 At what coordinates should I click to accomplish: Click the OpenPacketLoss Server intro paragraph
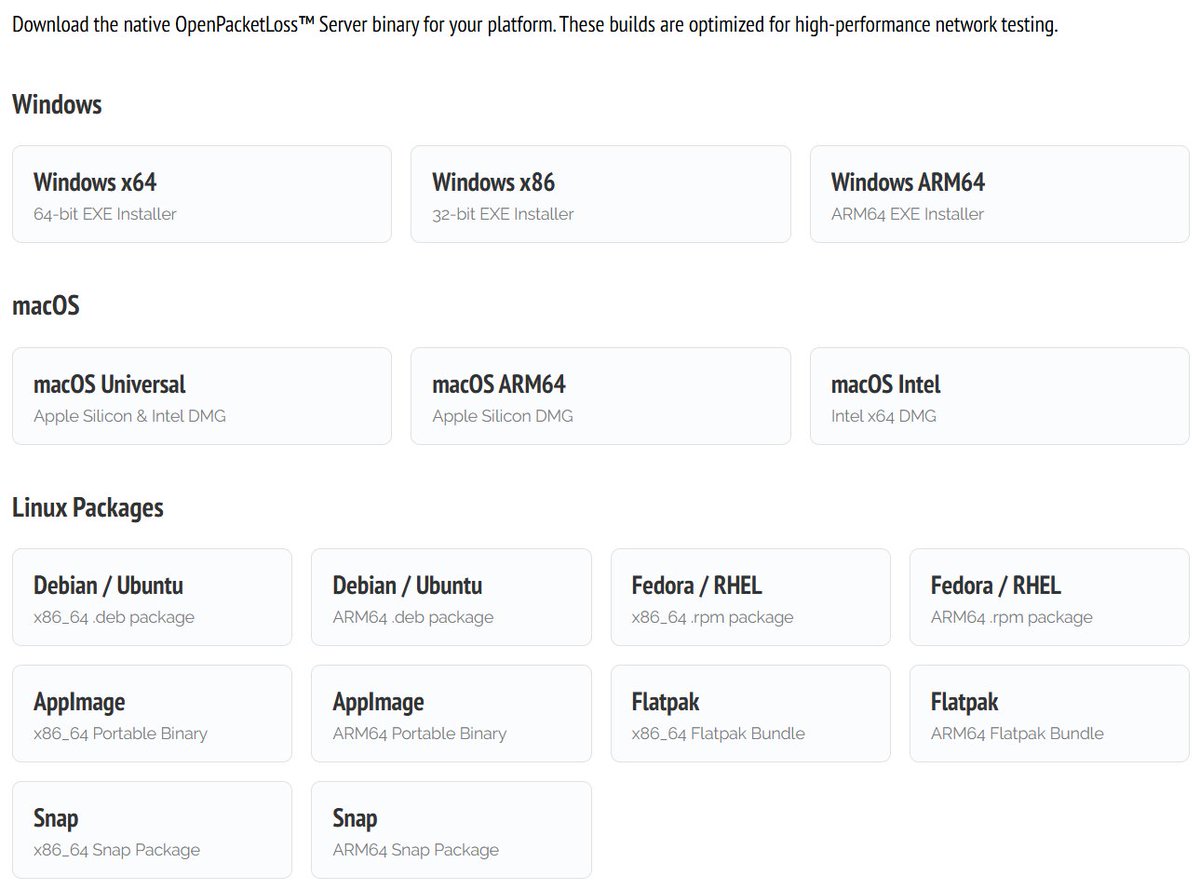tap(535, 24)
